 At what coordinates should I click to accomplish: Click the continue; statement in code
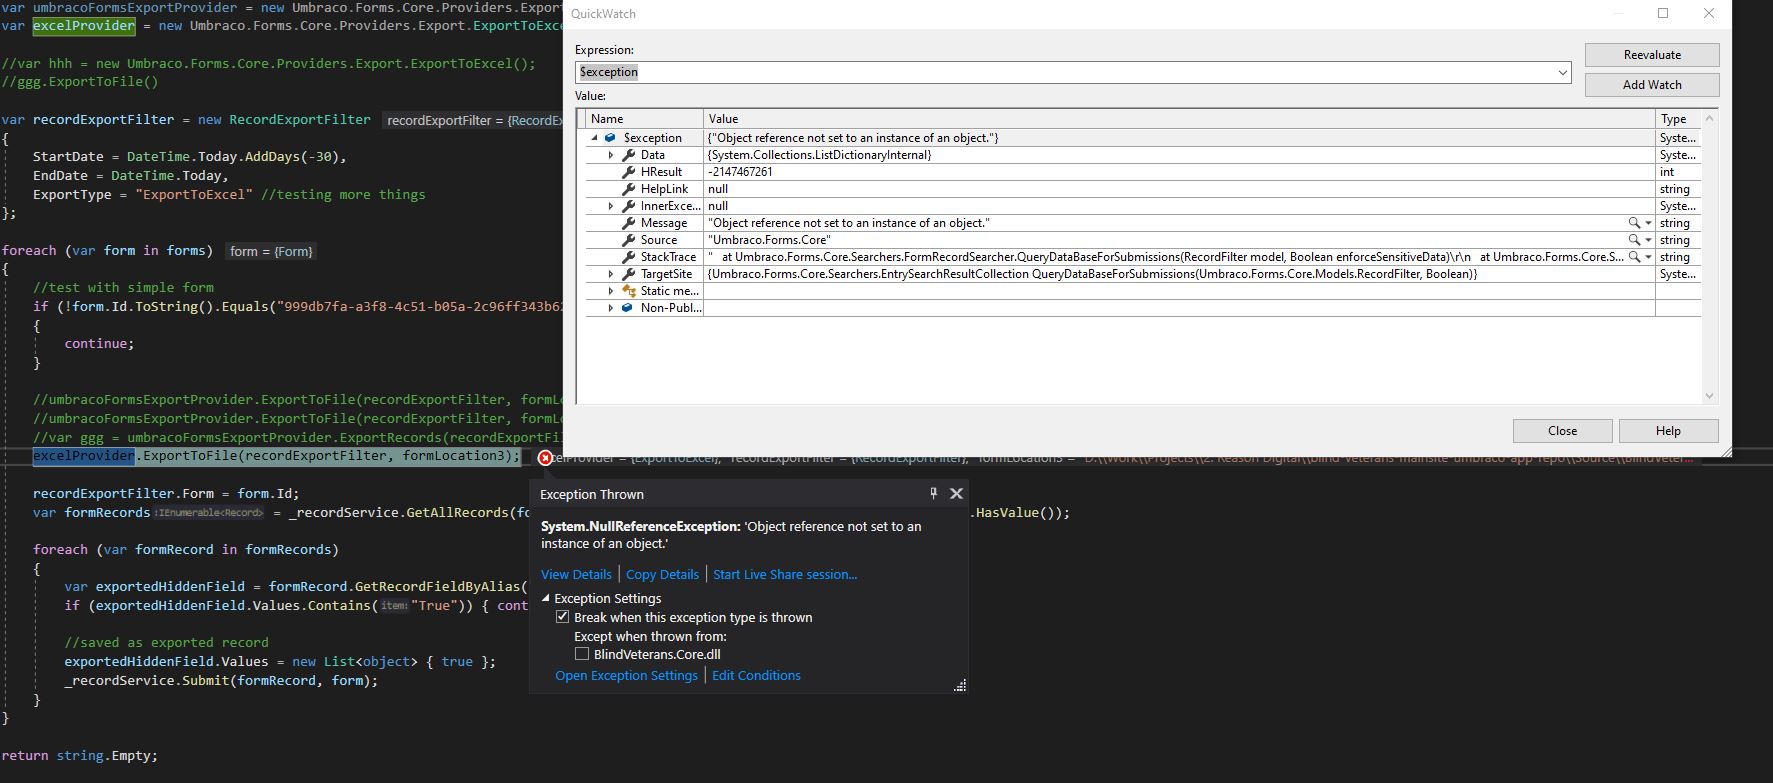(99, 343)
